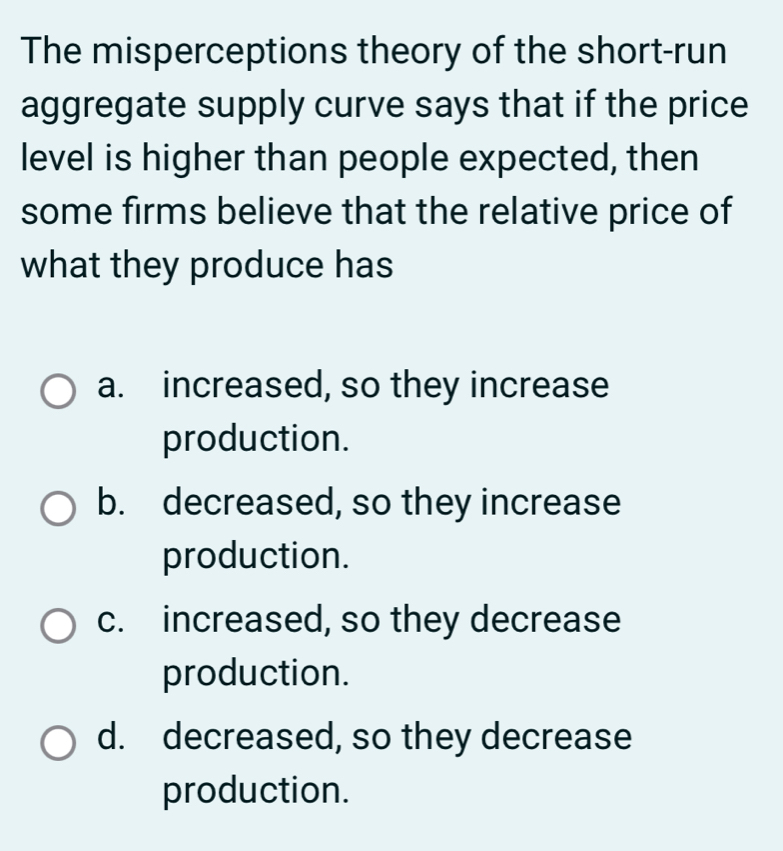The image size is (783, 851).
Task: Click the "c." option letter
Action: pyautogui.click(x=114, y=621)
